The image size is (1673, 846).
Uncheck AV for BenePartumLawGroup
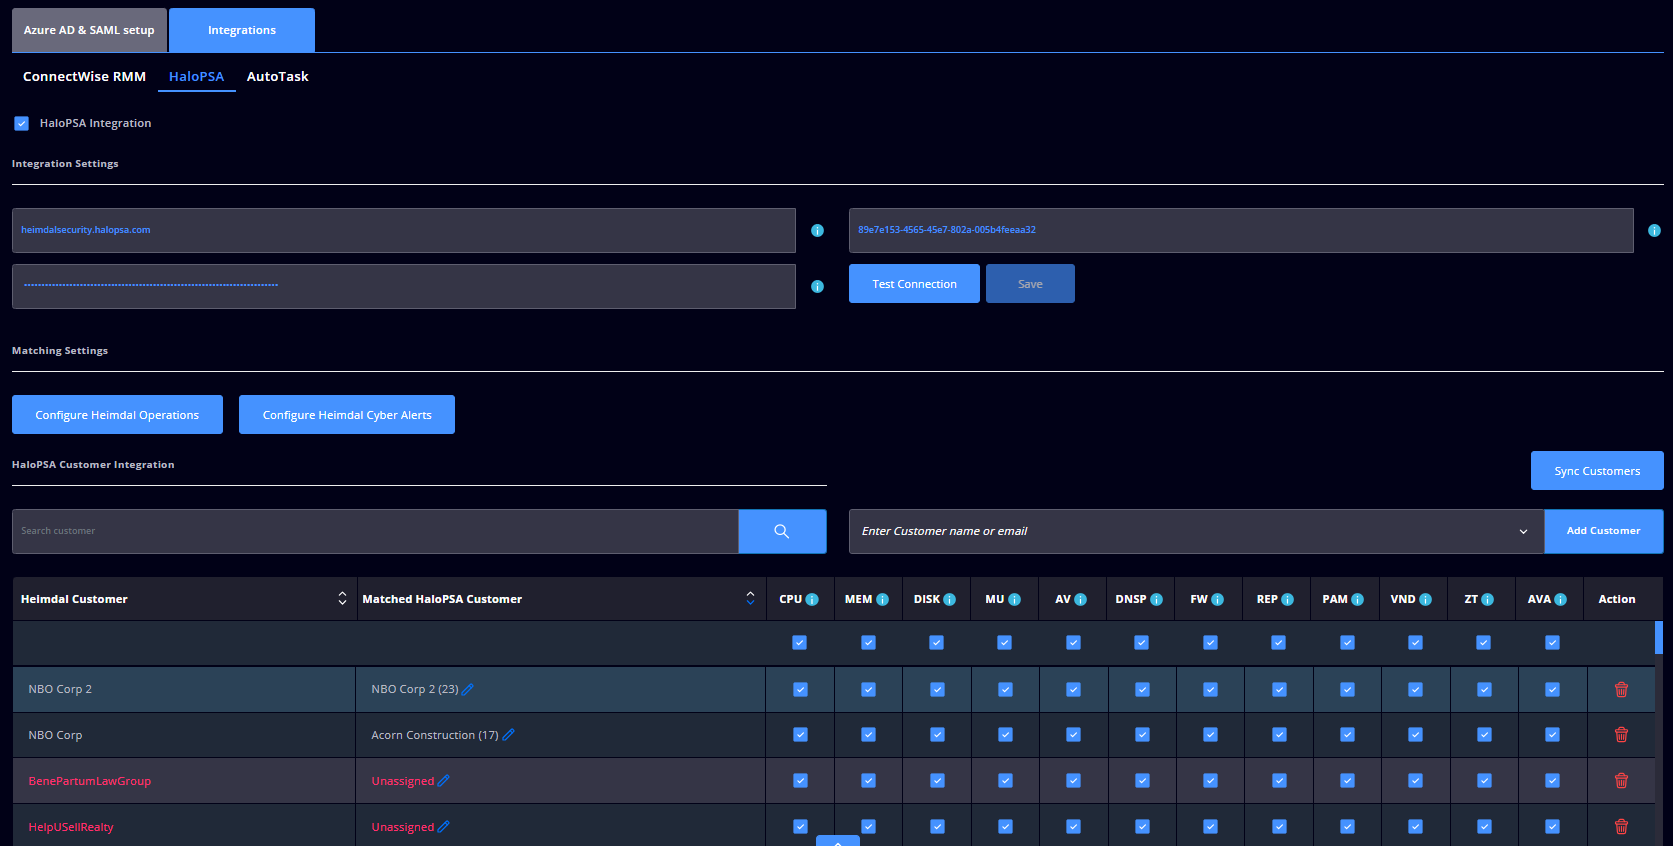1073,781
